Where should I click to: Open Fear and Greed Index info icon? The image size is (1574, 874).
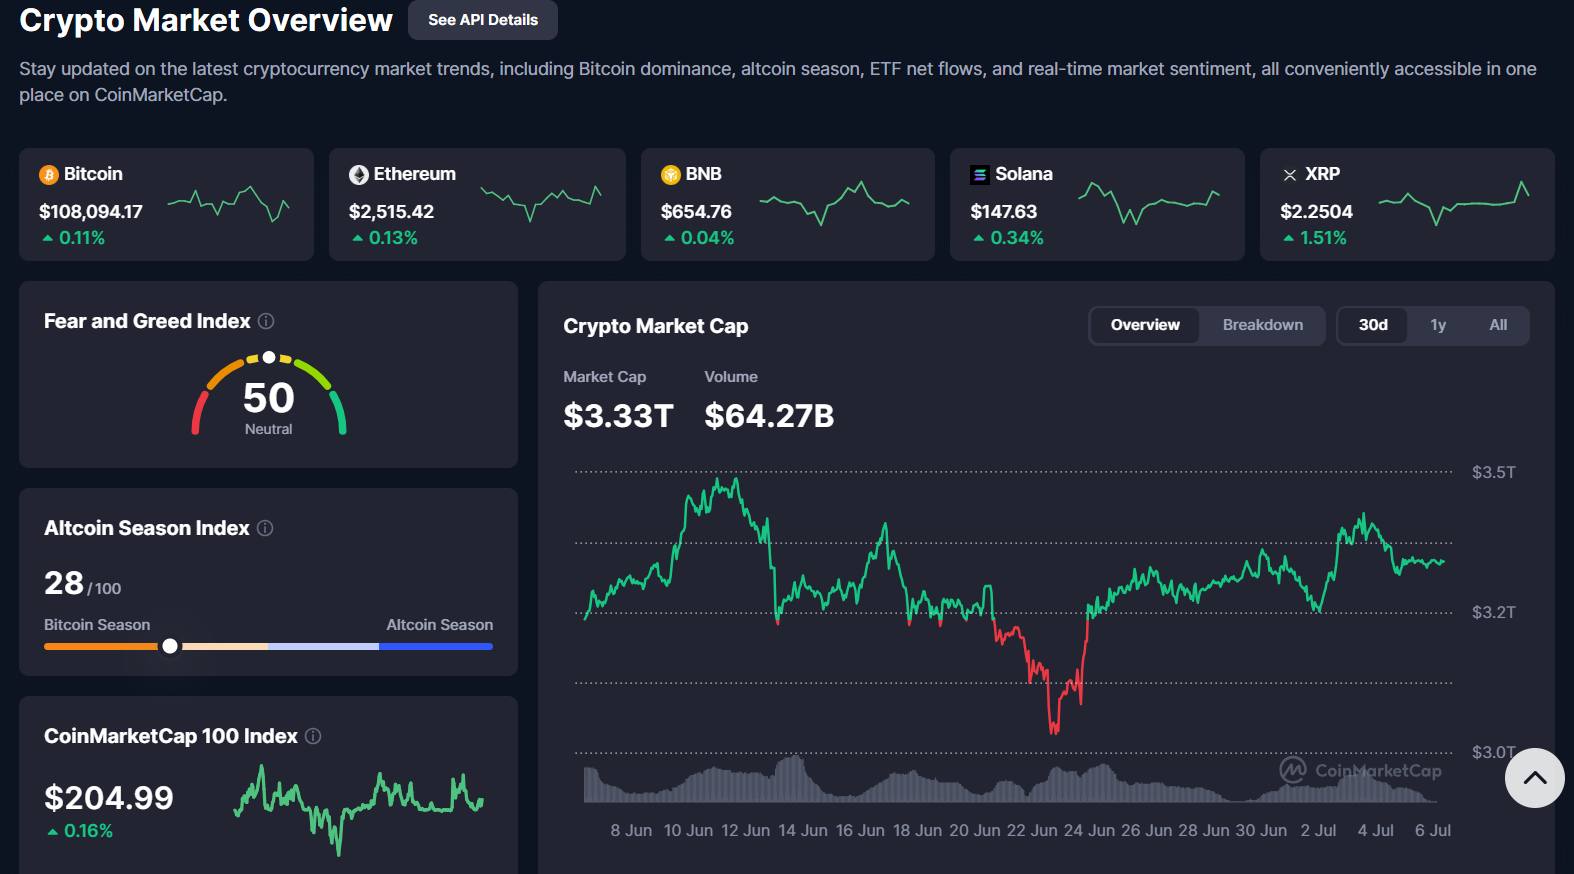tap(266, 321)
